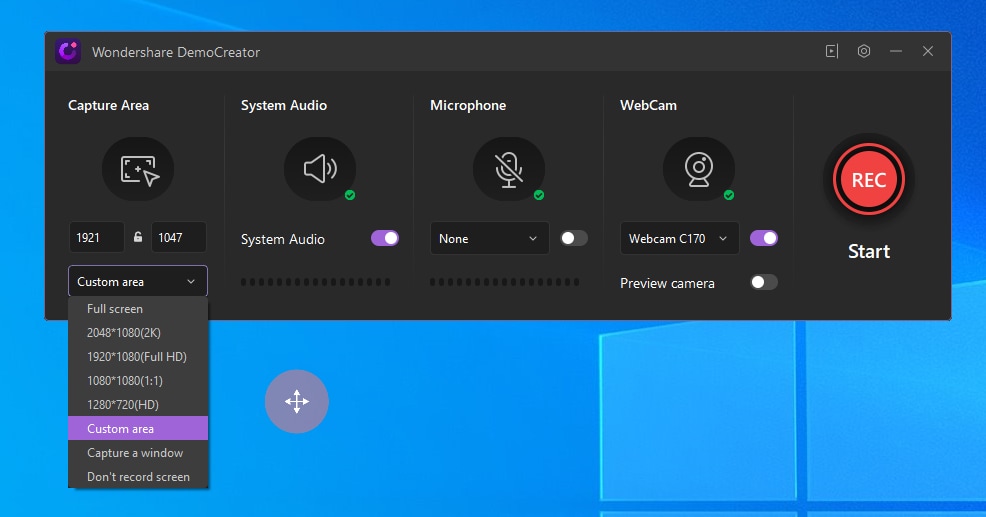Choose Full screen capture option
The image size is (986, 517).
(138, 309)
